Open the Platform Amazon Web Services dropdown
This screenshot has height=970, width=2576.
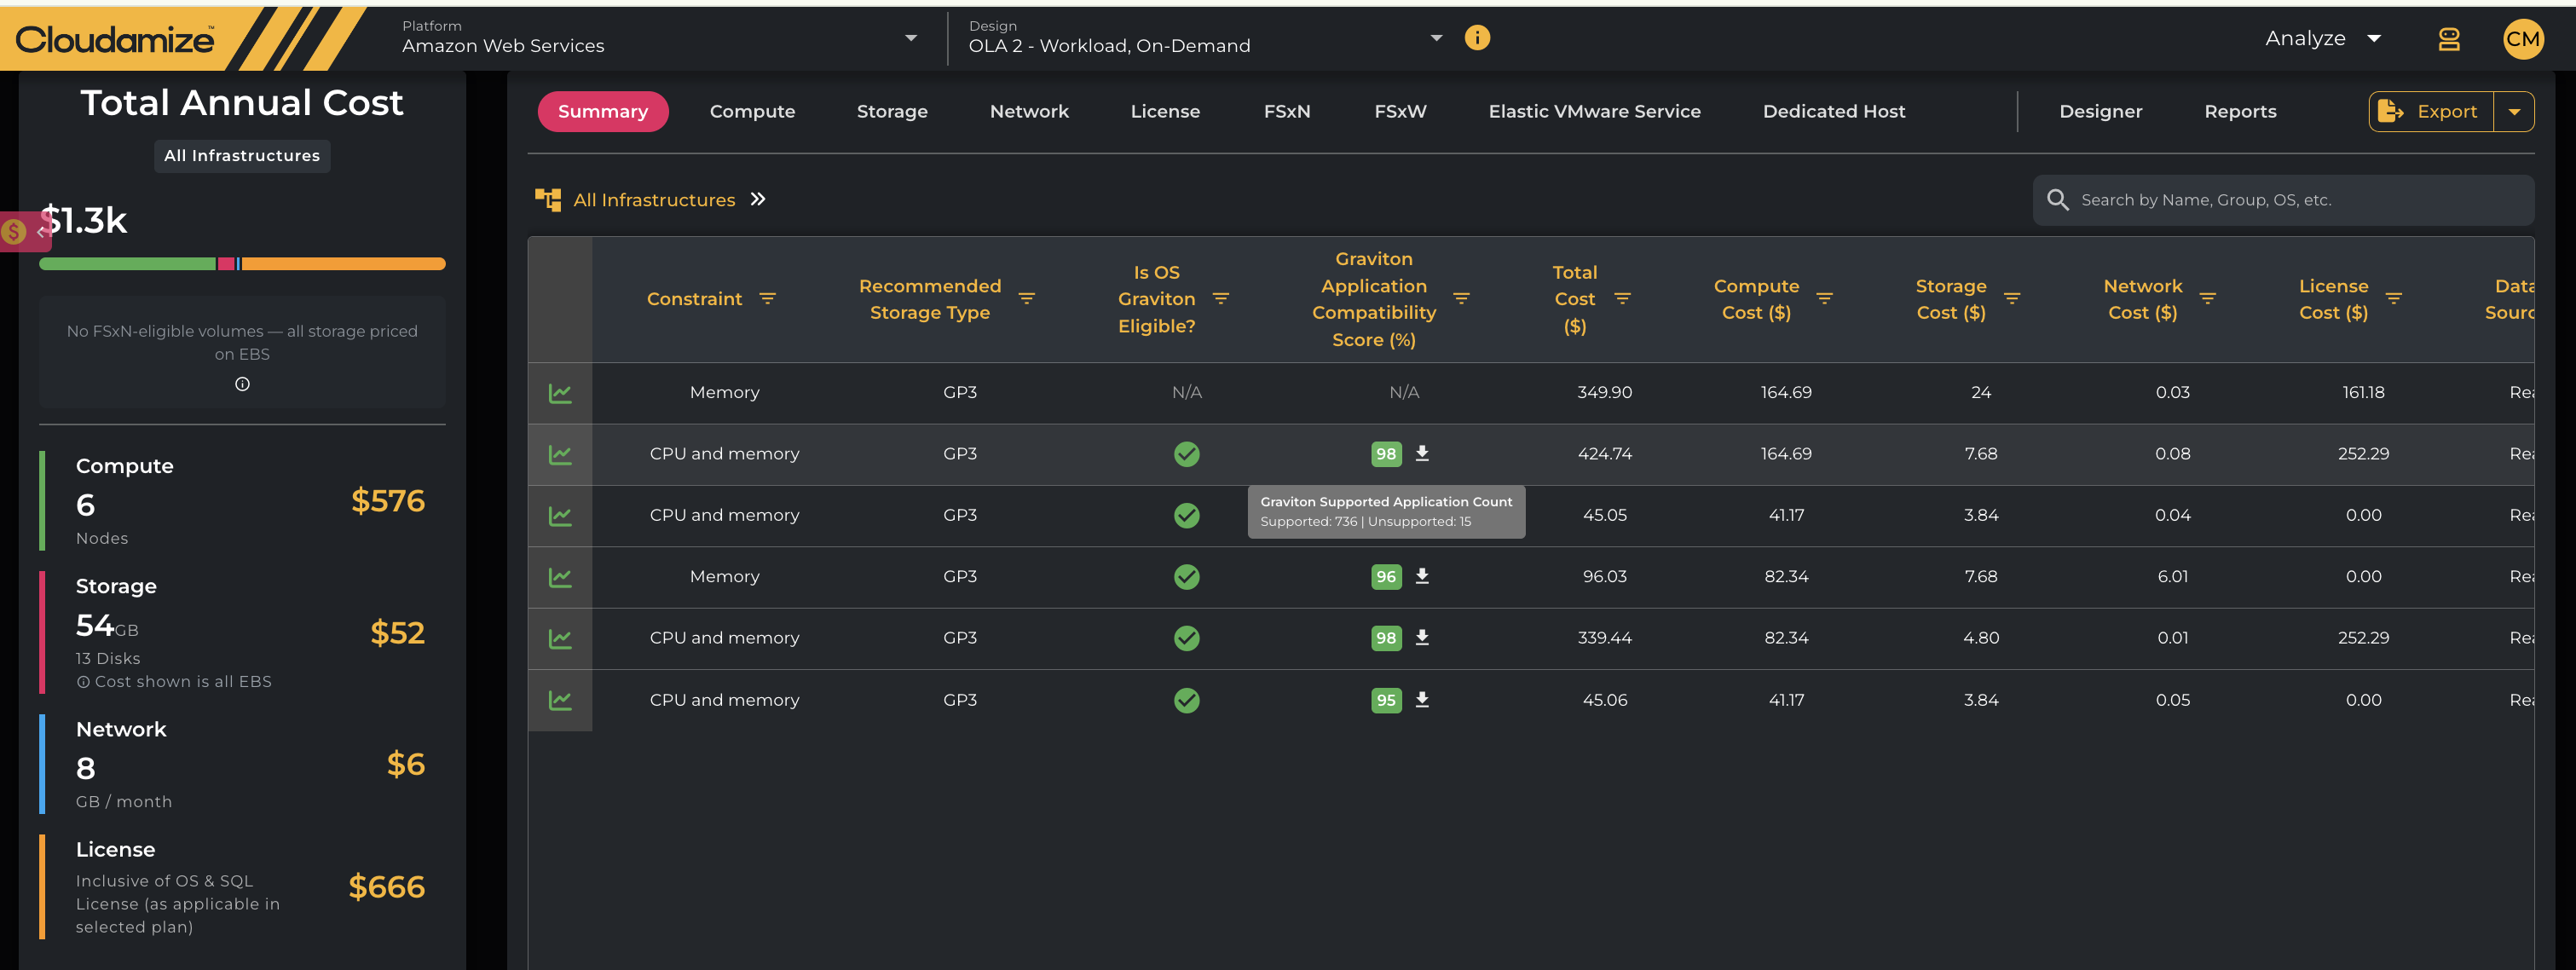[x=660, y=38]
